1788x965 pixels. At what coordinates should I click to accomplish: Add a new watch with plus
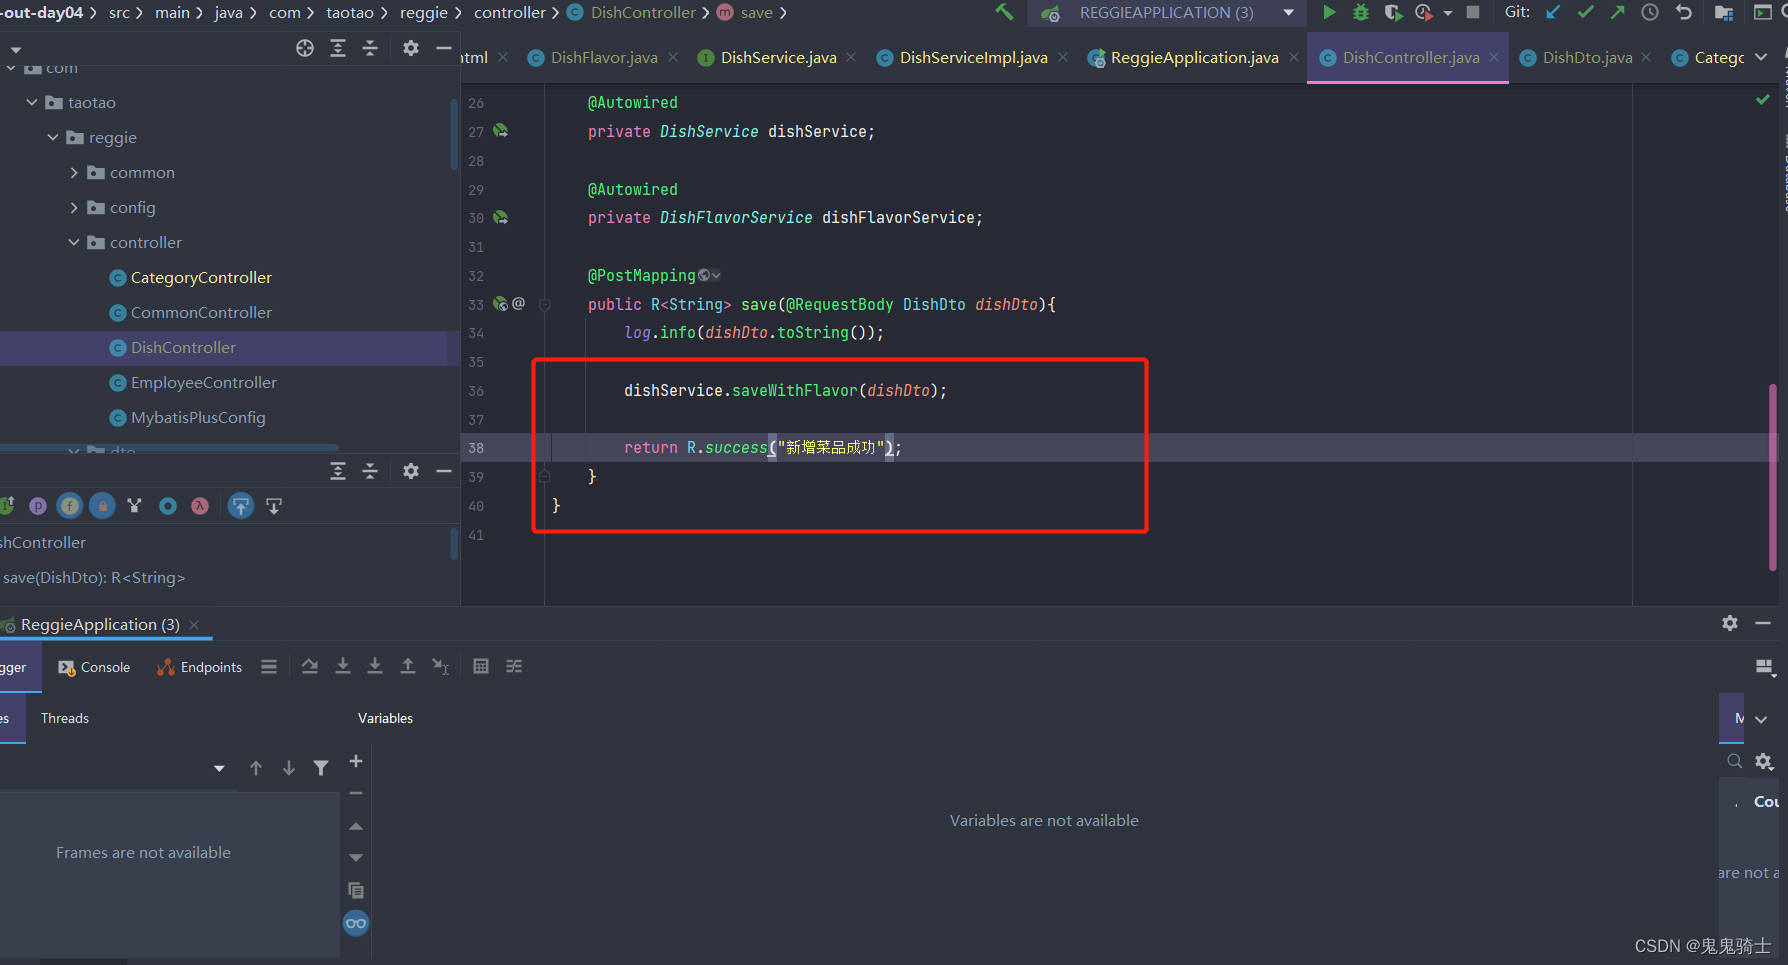pyautogui.click(x=355, y=761)
